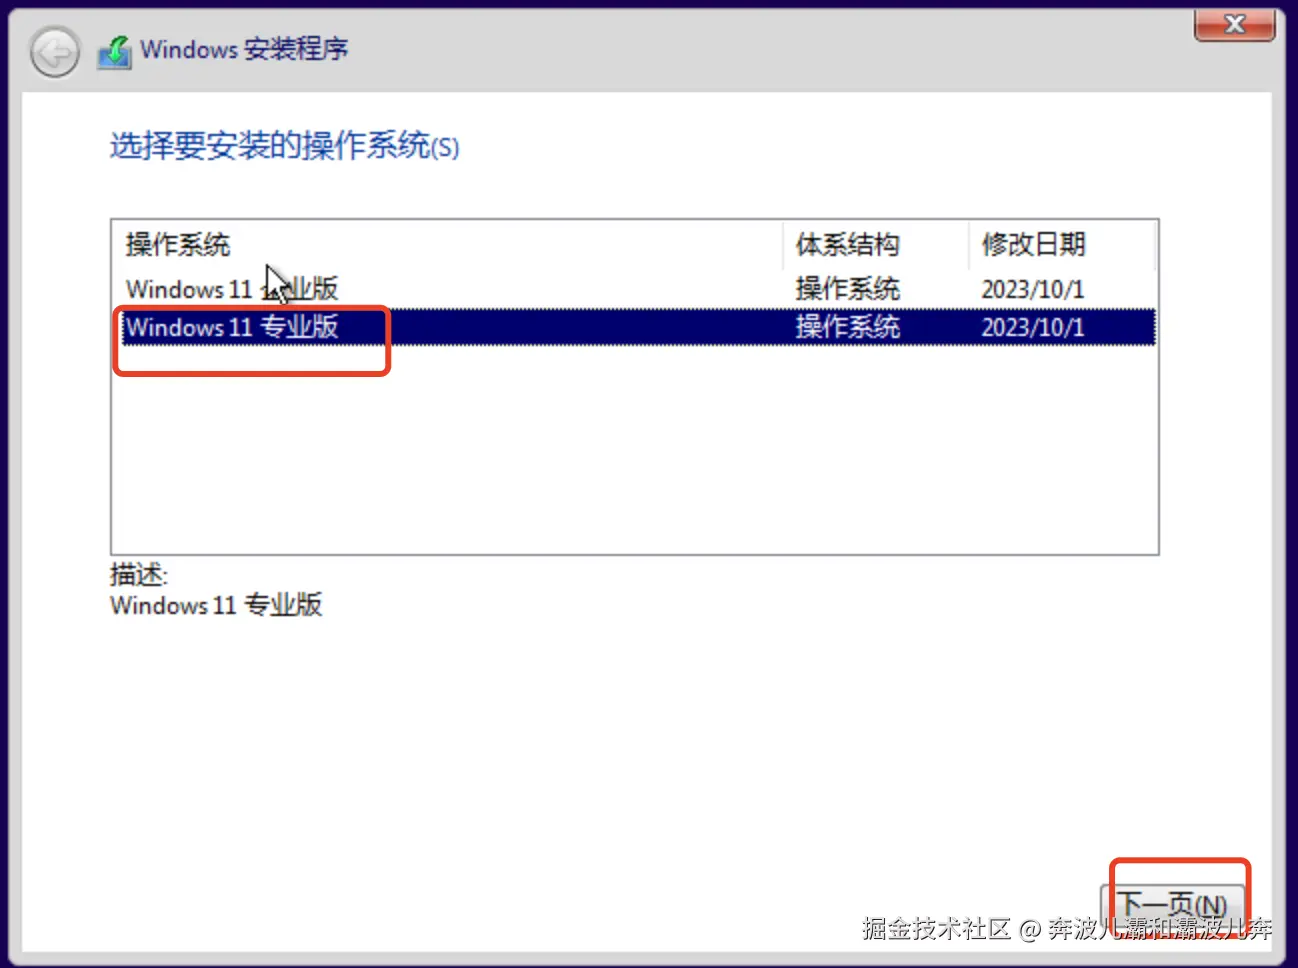Click the 描述 description text Windows 11 专业版
This screenshot has height=968, width=1298.
click(x=216, y=605)
